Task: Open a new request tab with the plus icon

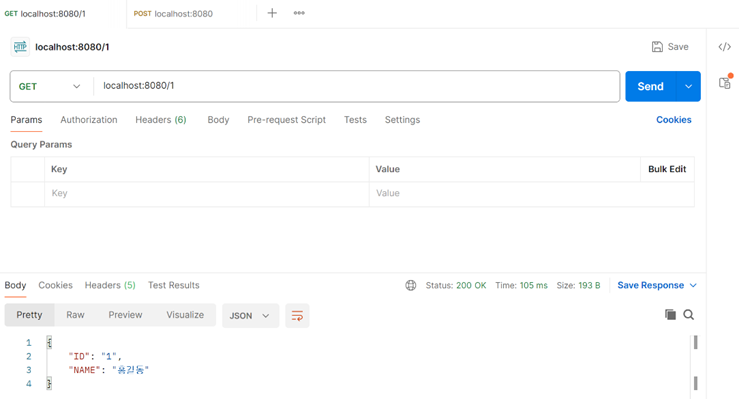Action: (x=272, y=13)
